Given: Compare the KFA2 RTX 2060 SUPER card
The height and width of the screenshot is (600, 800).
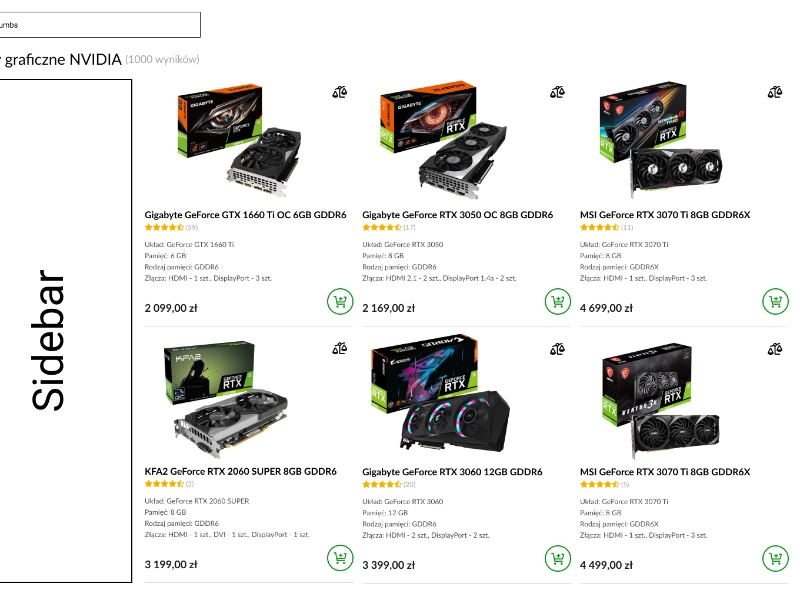Looking at the screenshot, I should [x=339, y=349].
